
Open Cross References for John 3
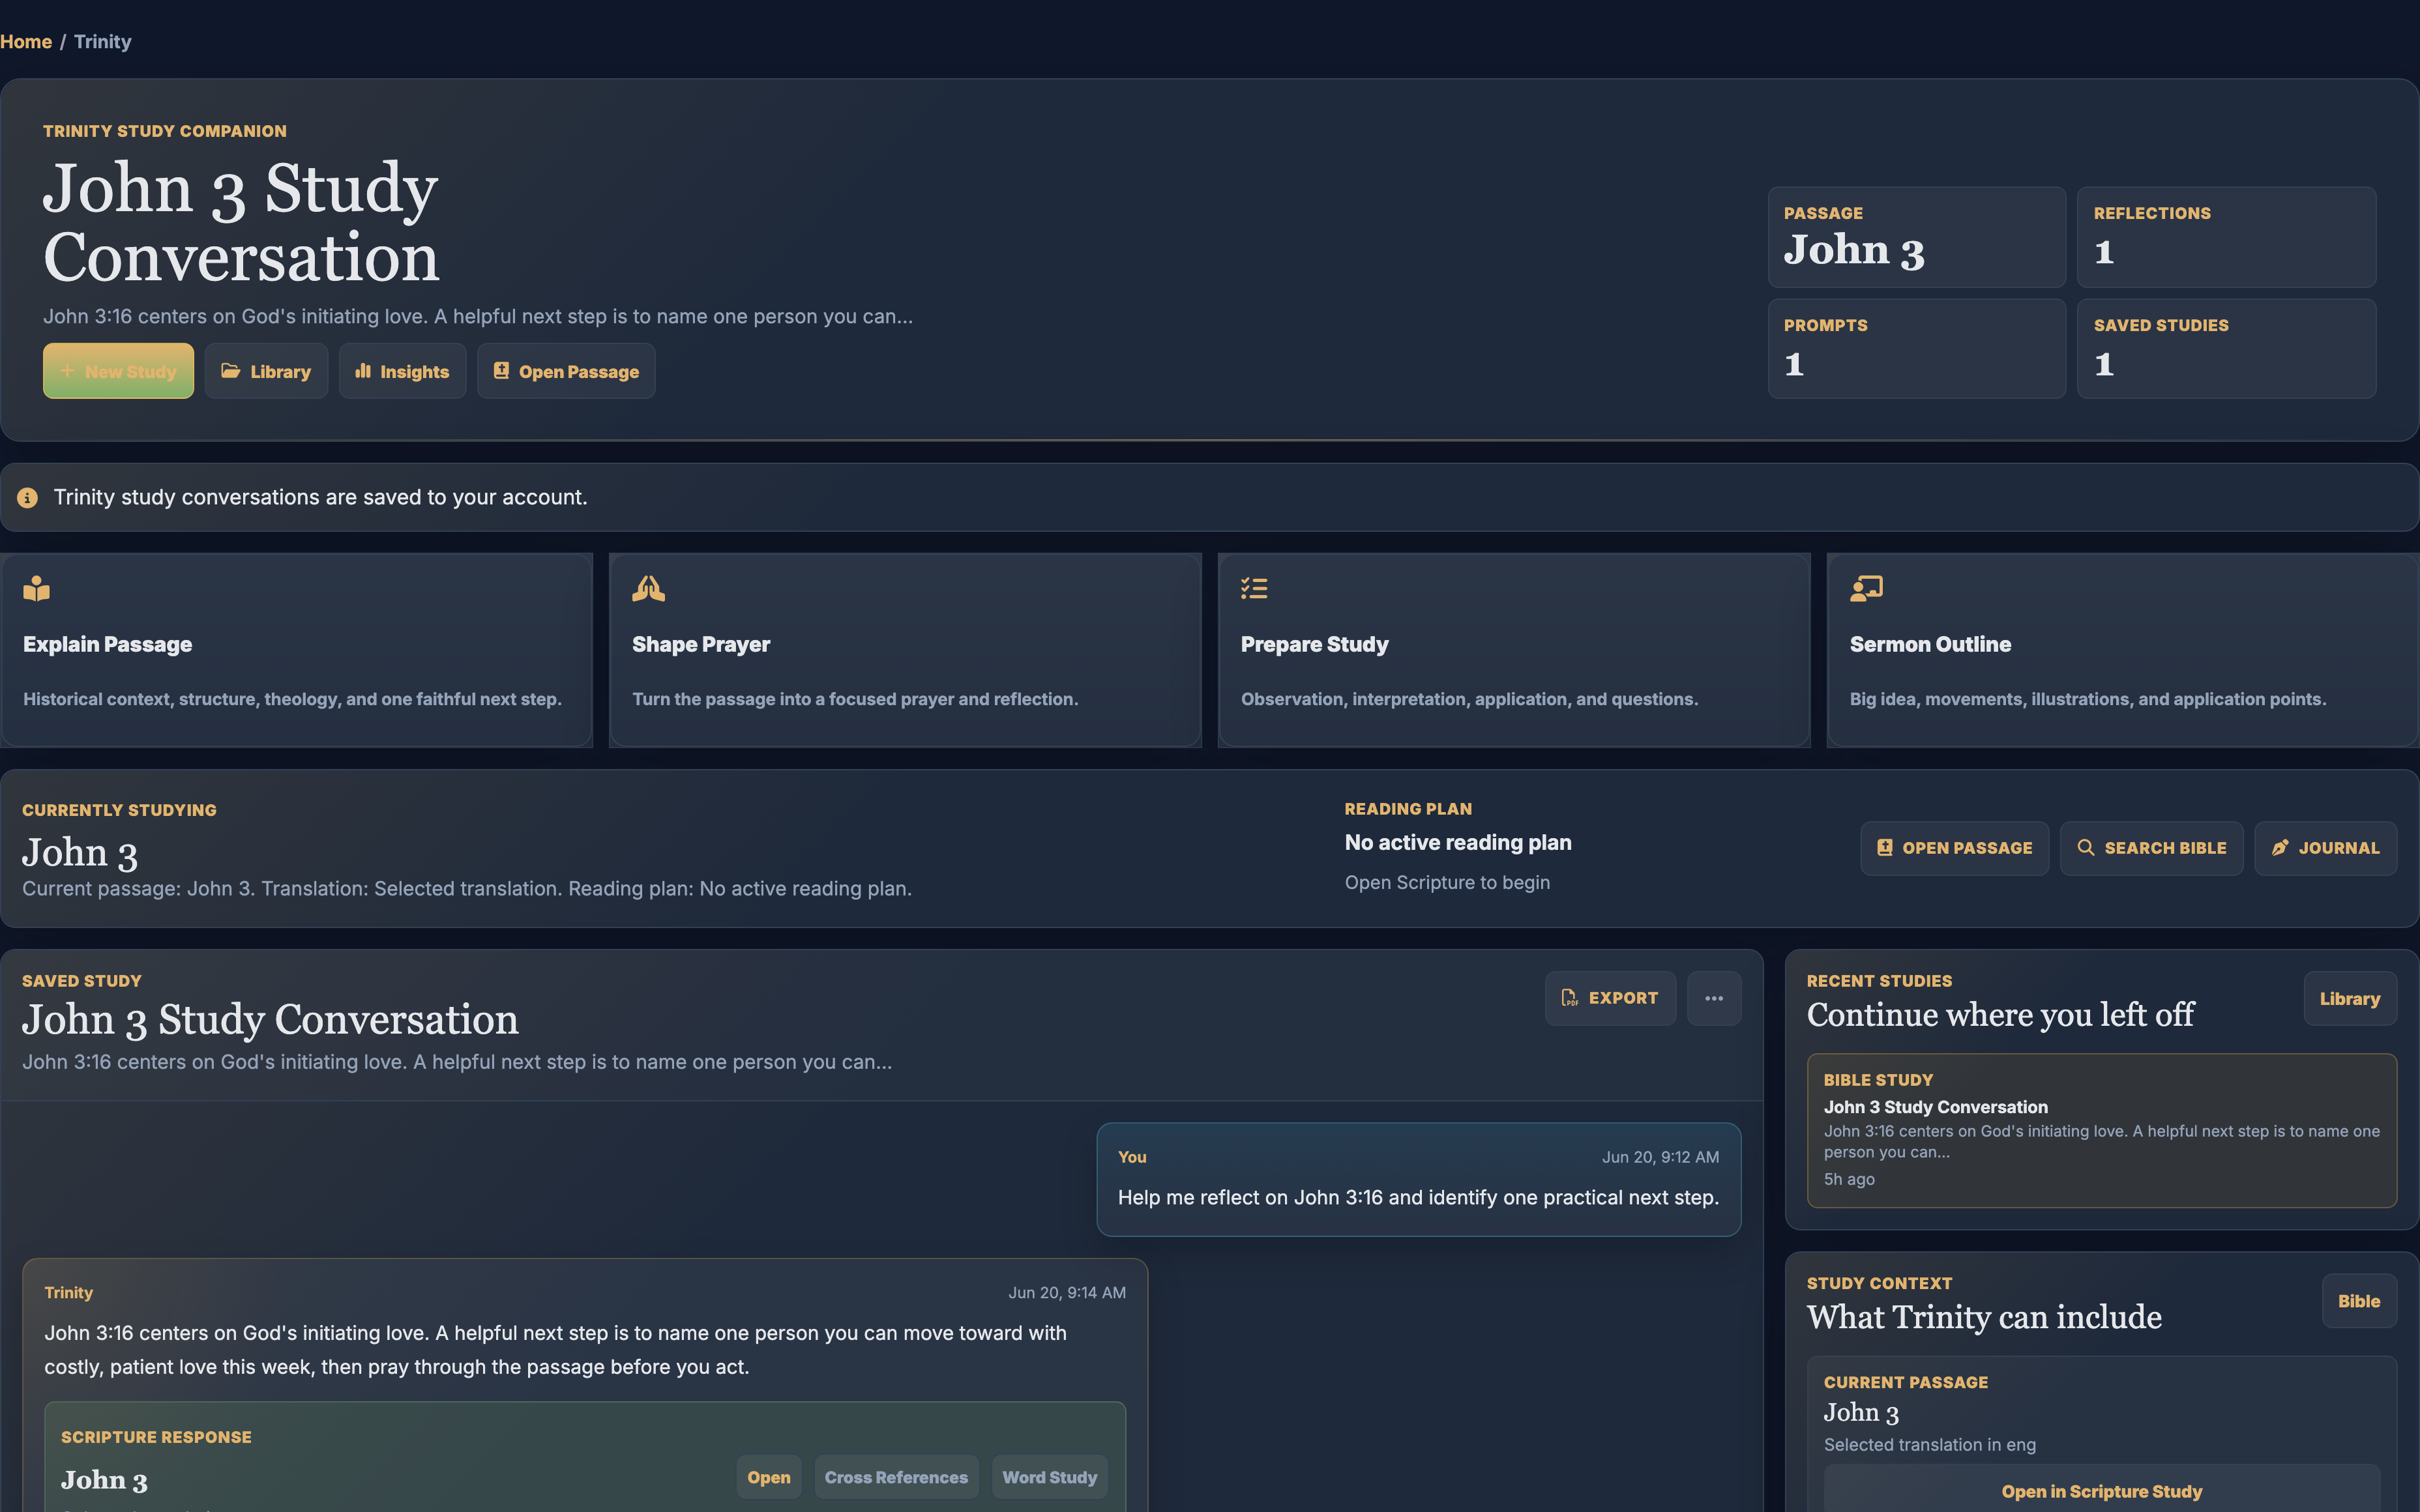(x=896, y=1477)
